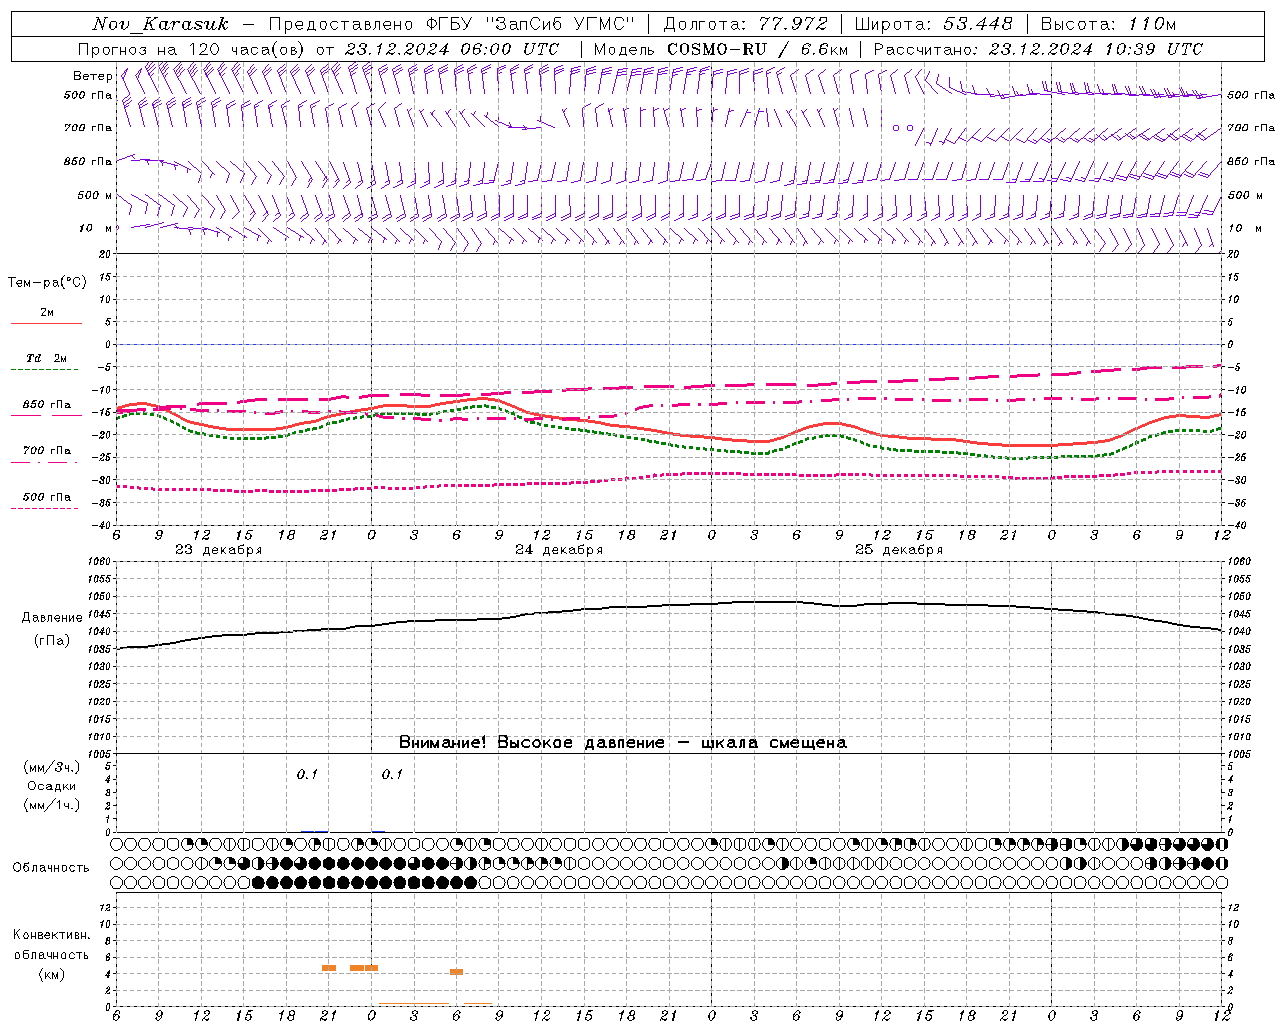Screen dimensions: 1280x1024
Task: Click the 'Внимание! Высокое давление' warning text
Action: (x=531, y=742)
